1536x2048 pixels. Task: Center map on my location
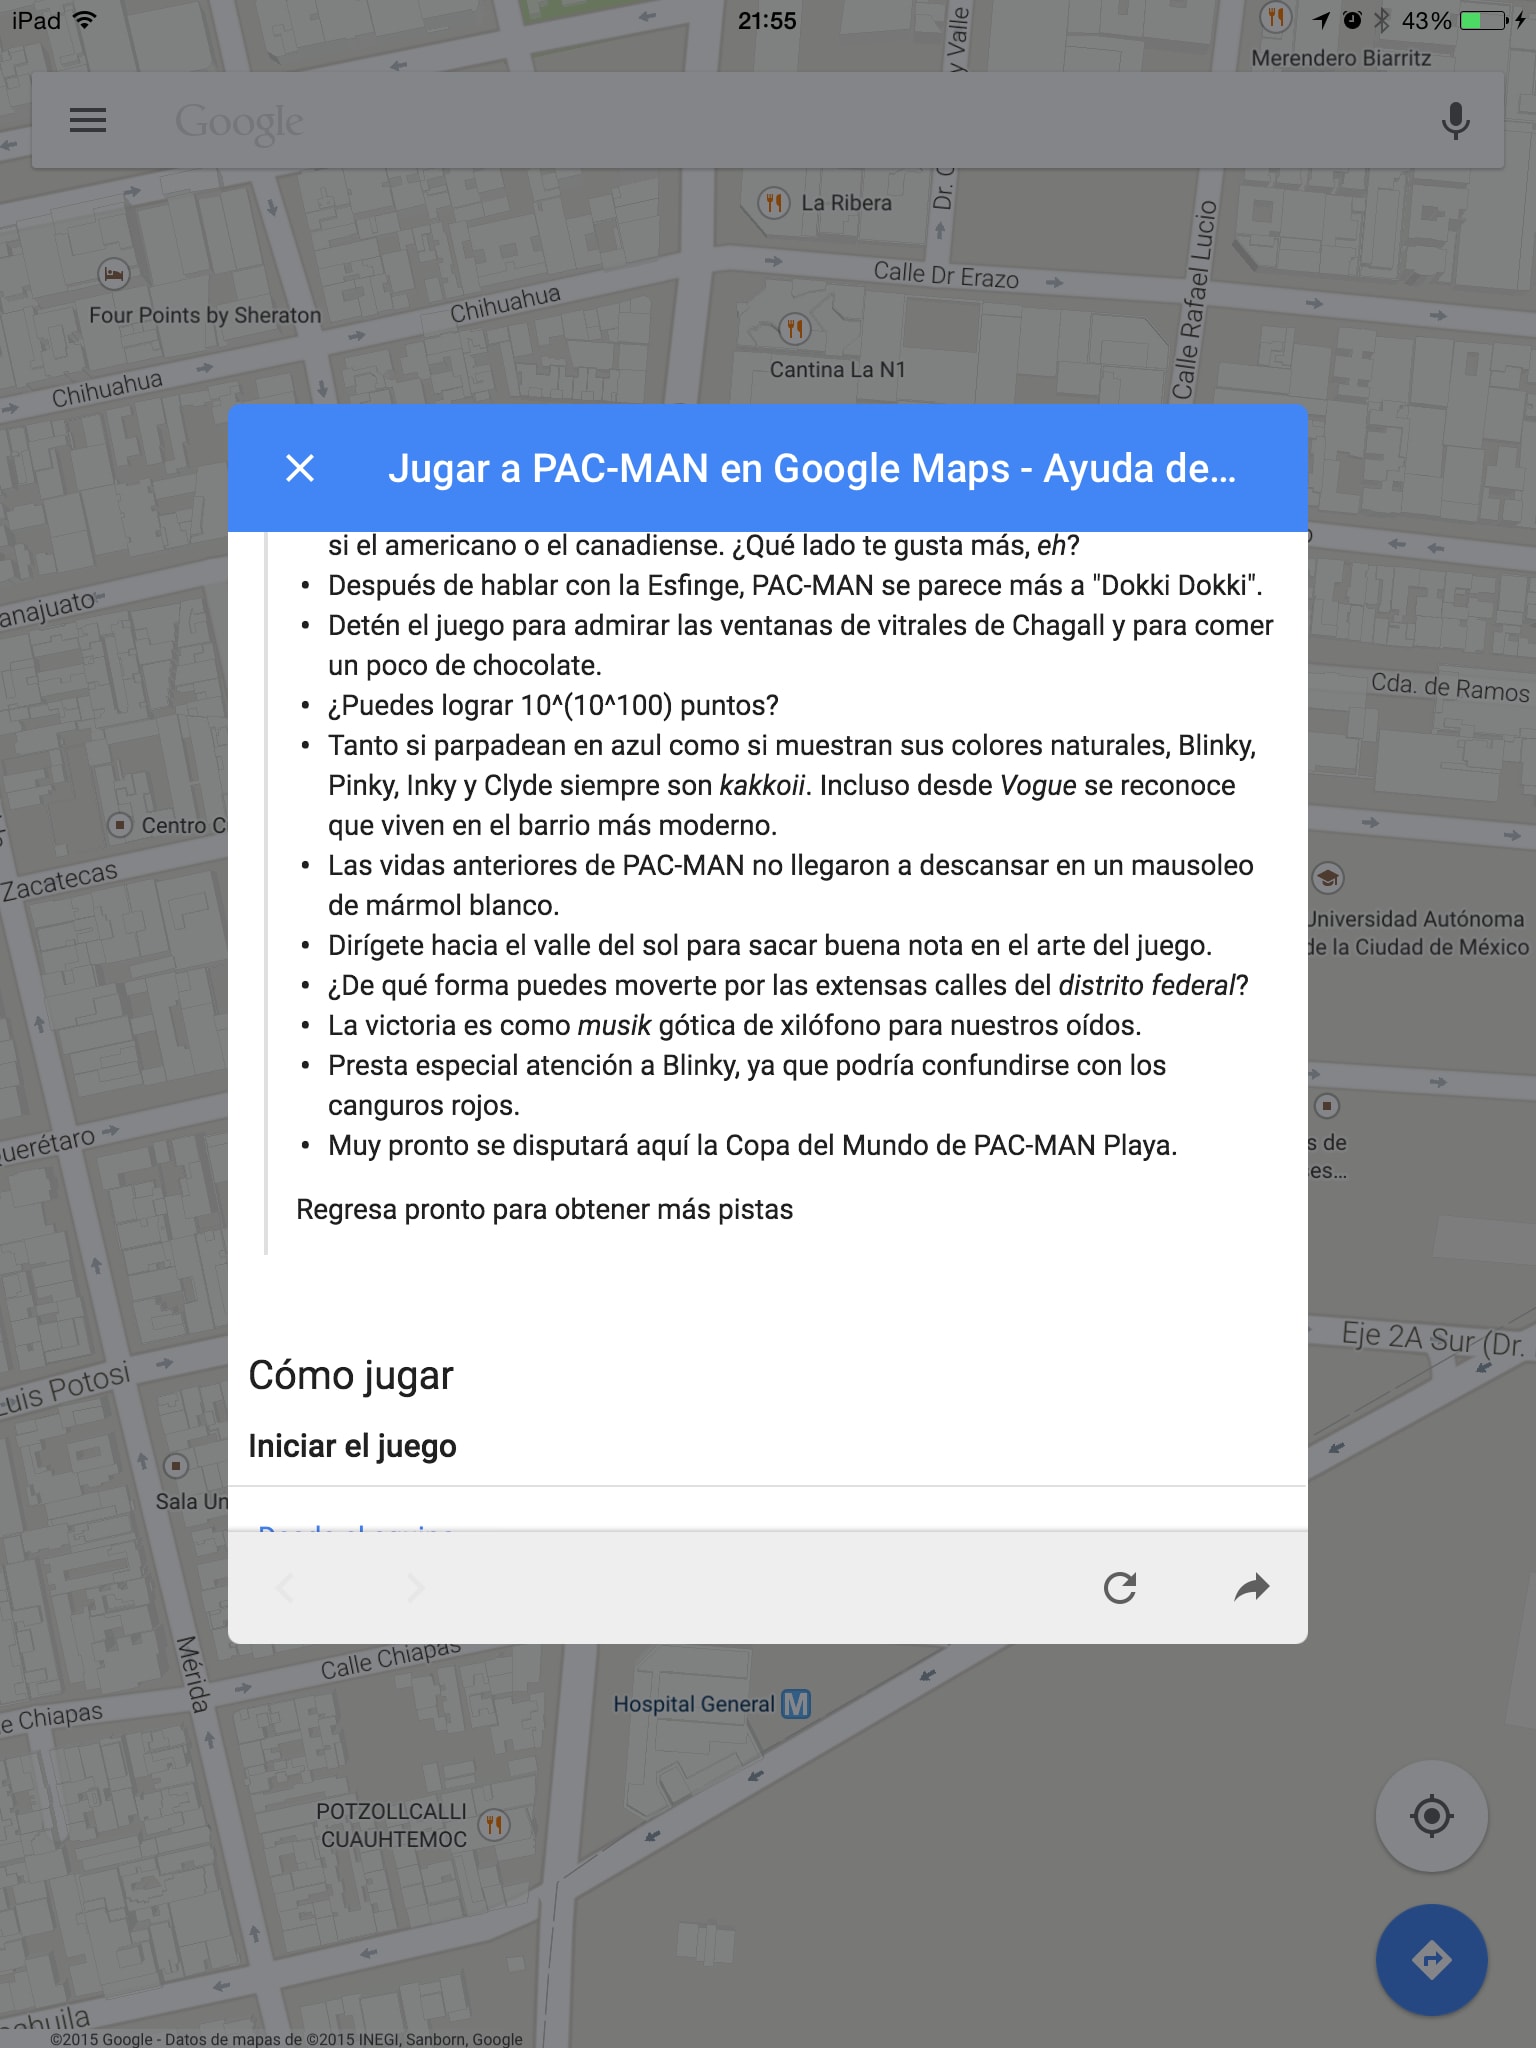[1431, 1815]
